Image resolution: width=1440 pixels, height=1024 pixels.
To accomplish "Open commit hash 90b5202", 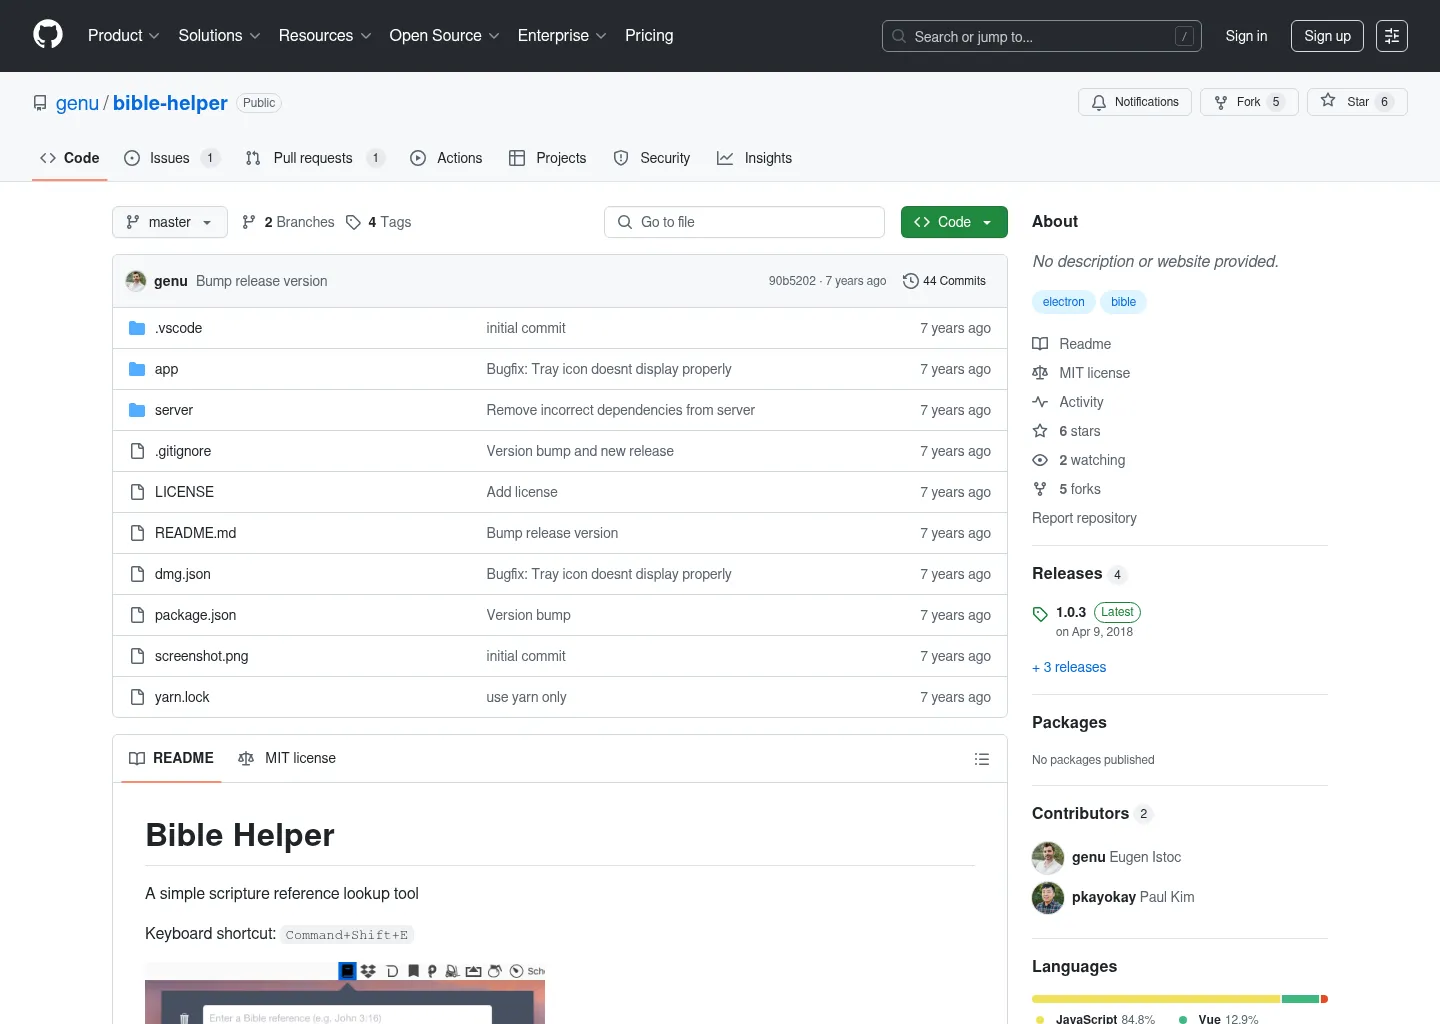I will [792, 281].
